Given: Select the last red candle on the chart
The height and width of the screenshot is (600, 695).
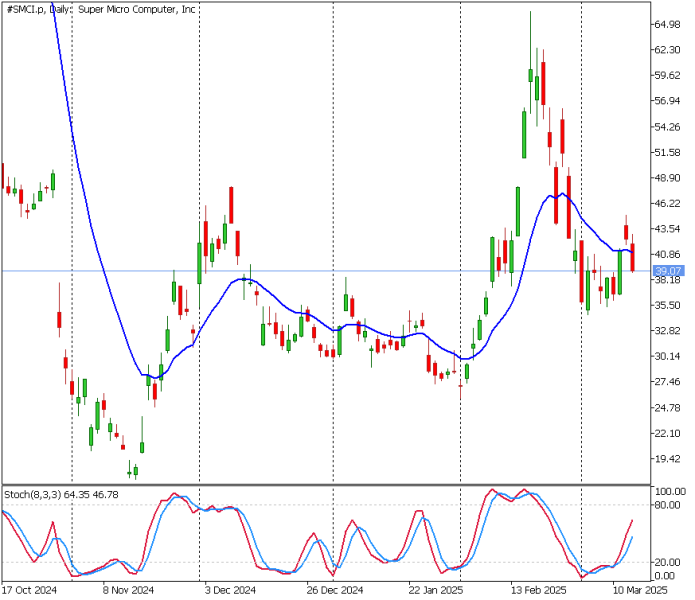Looking at the screenshot, I should point(633,257).
